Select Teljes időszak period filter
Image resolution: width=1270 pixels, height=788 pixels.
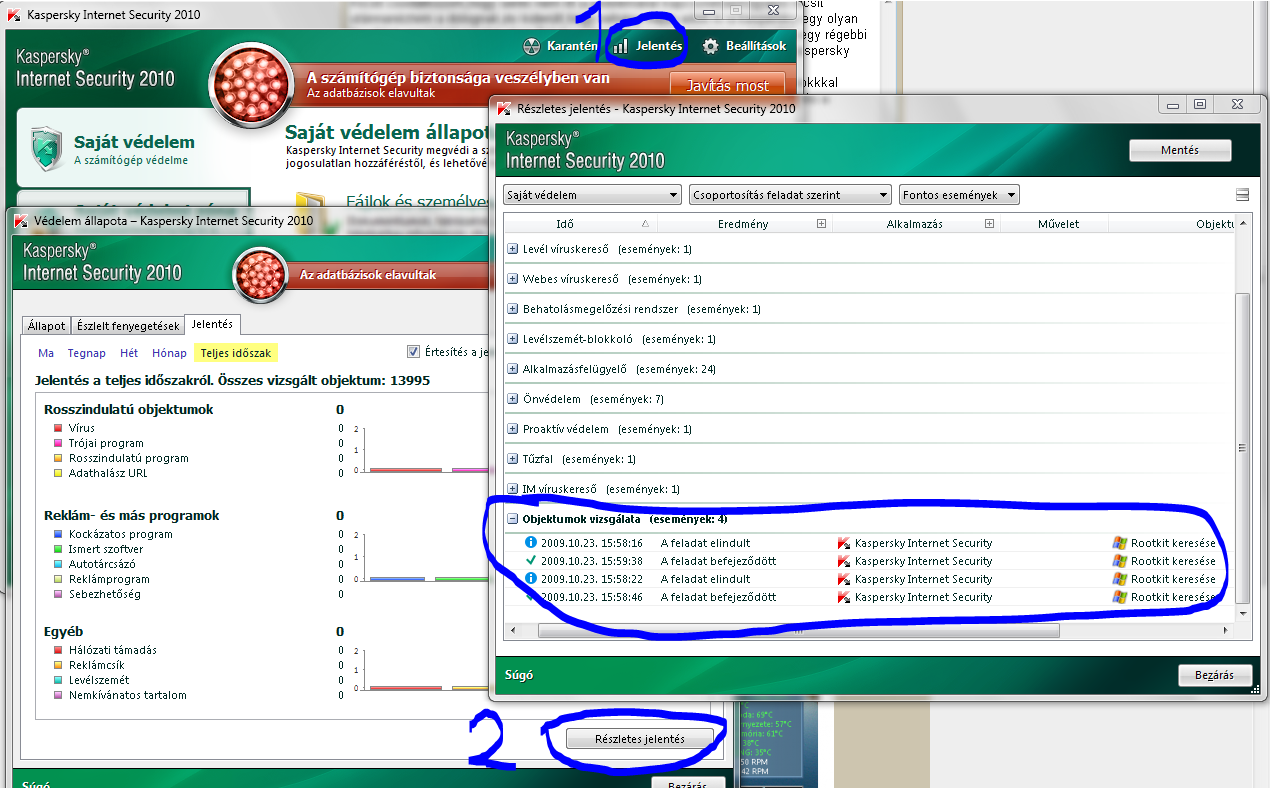tap(236, 353)
